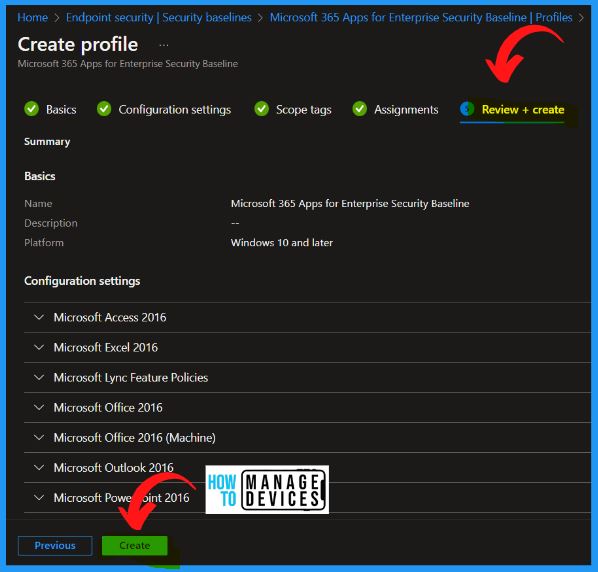The height and width of the screenshot is (572, 598).
Task: Open Endpoint security | Security baselines breadcrumb
Action: [159, 18]
